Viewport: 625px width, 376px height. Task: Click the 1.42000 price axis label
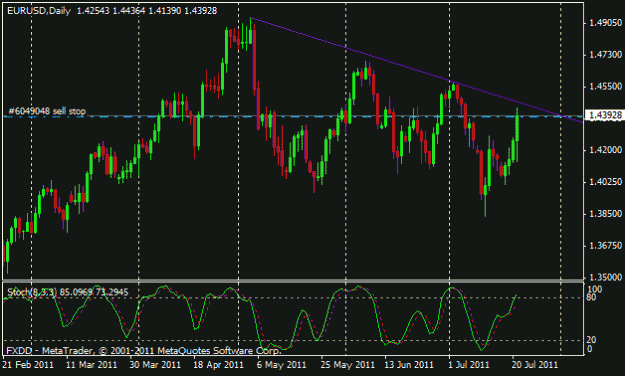(605, 150)
